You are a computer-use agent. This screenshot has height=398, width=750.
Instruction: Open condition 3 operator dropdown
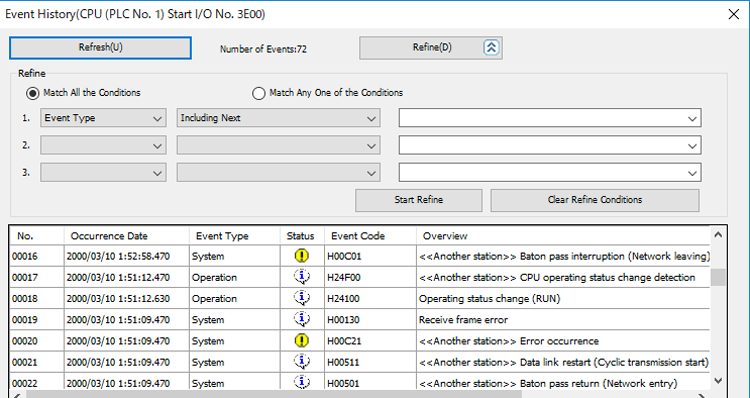coord(278,173)
